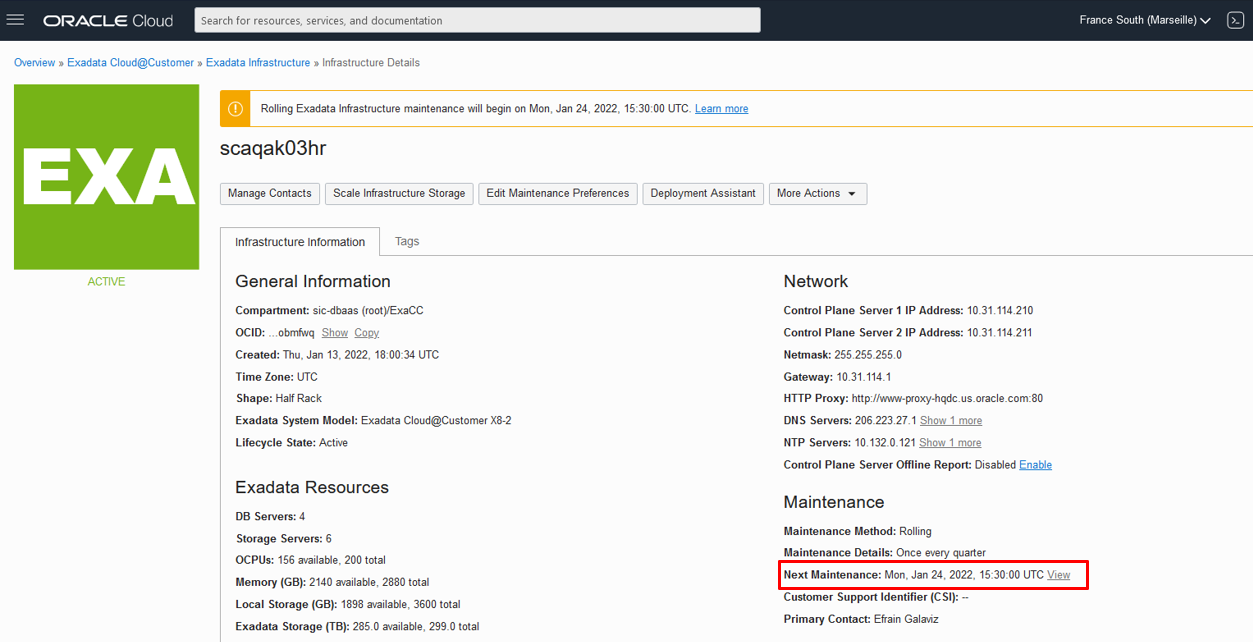Click the scaqak03hr infrastructure name

[273, 148]
